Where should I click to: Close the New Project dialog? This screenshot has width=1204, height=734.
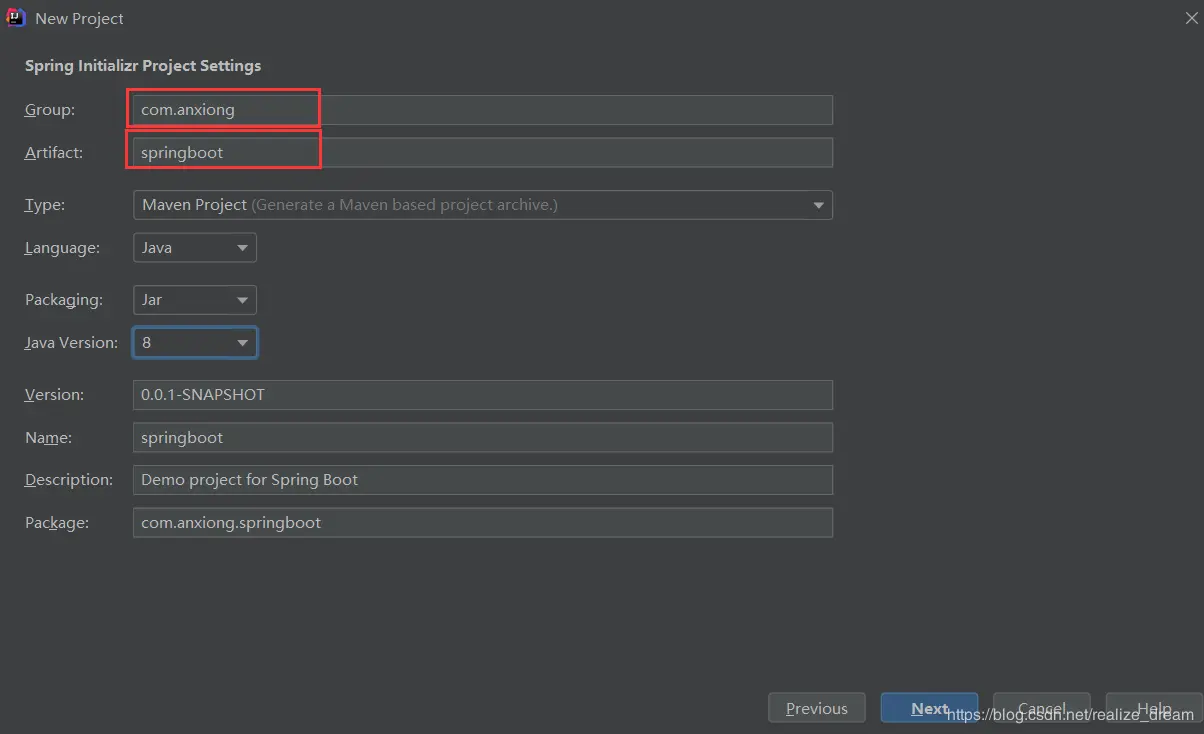(1191, 18)
